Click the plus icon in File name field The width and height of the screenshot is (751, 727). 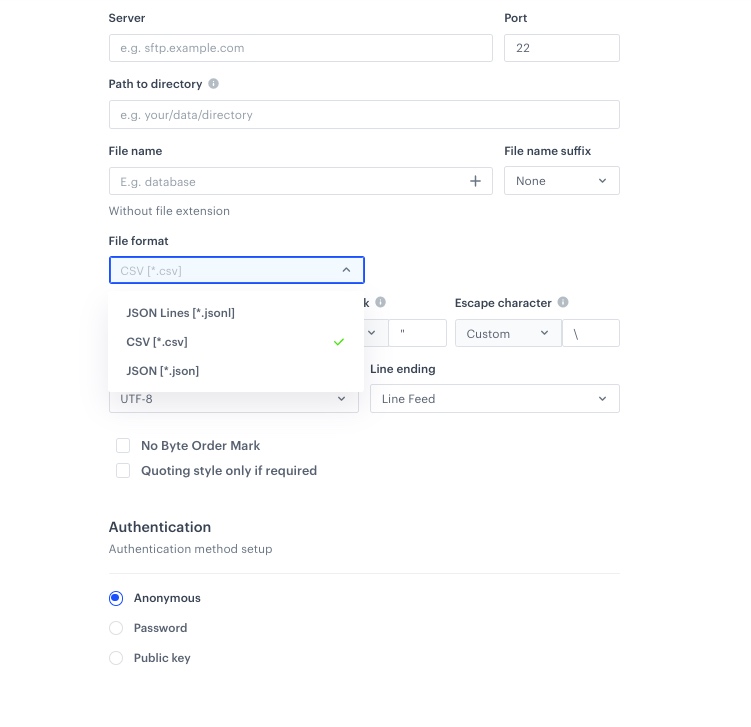475,181
